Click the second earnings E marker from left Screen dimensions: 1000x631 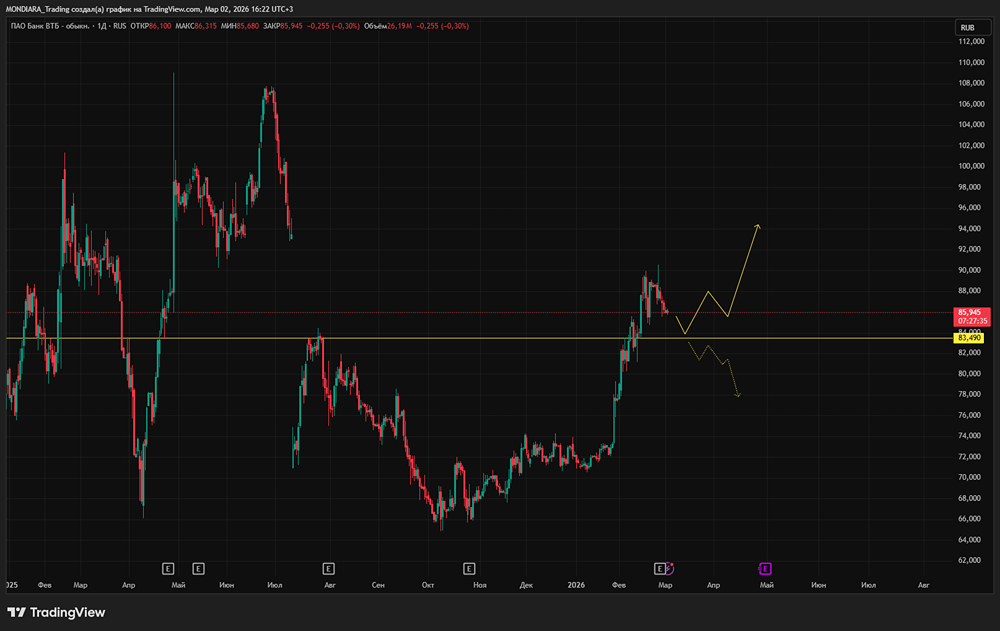click(198, 568)
